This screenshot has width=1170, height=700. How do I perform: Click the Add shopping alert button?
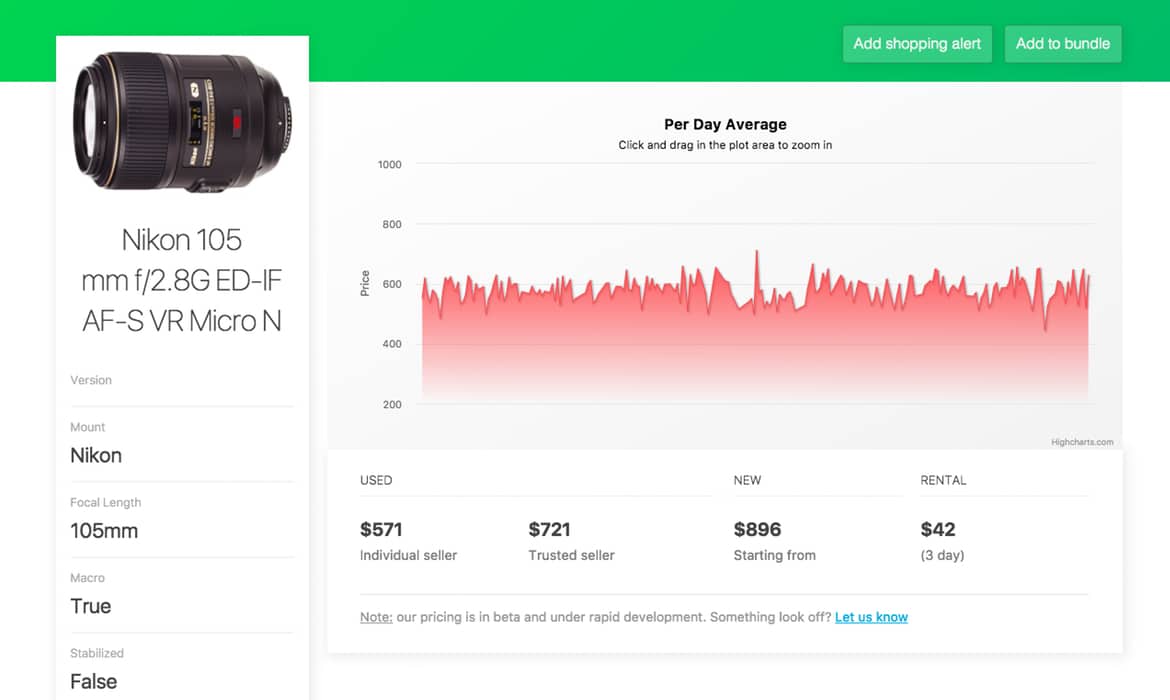917,44
